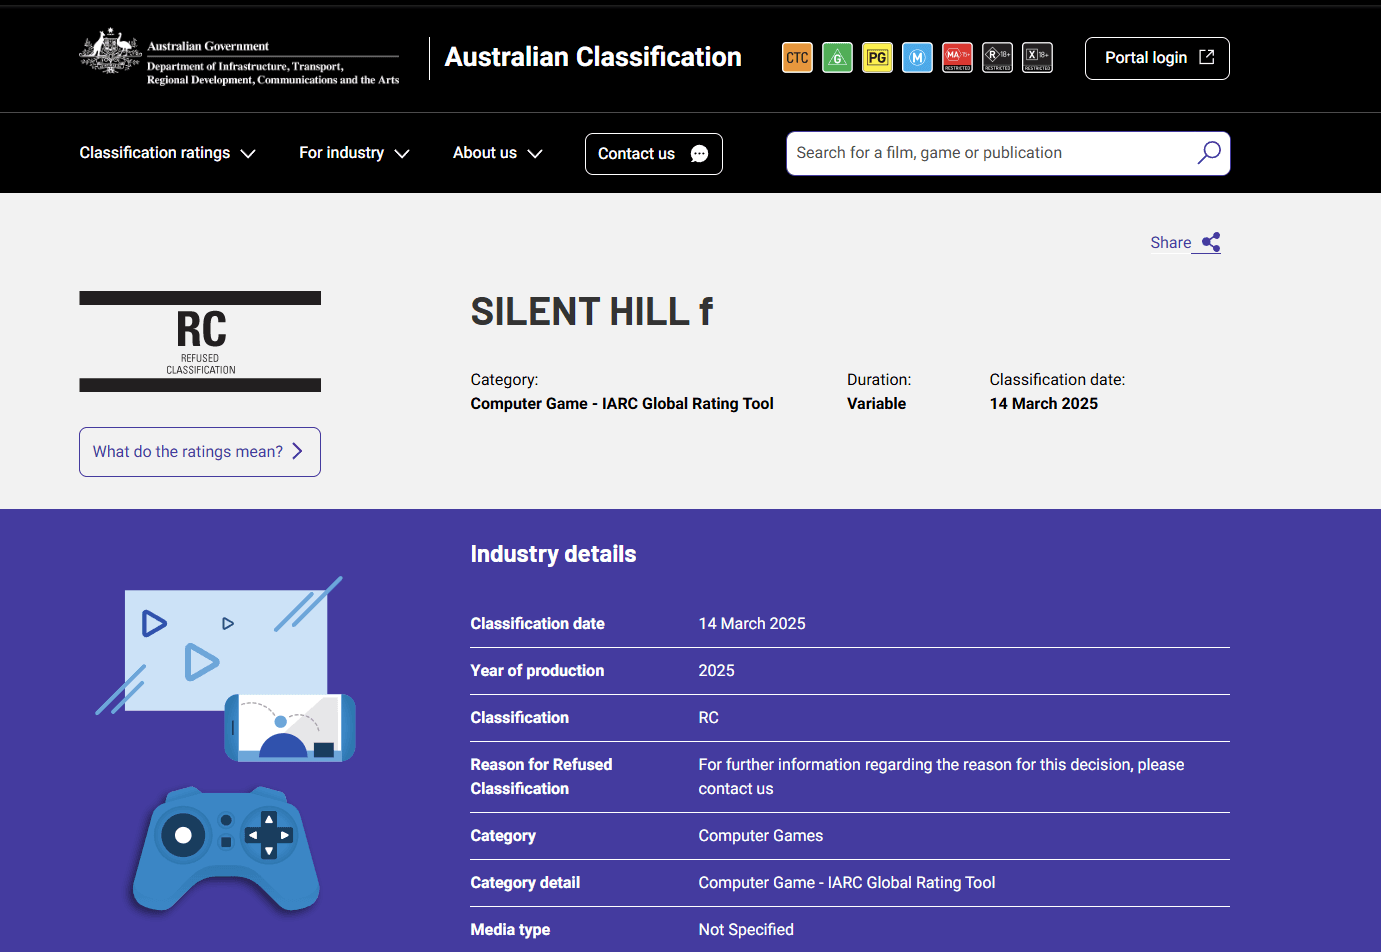Click the red MA 15+ rating icon
Screen dimensions: 1381x952
(957, 58)
